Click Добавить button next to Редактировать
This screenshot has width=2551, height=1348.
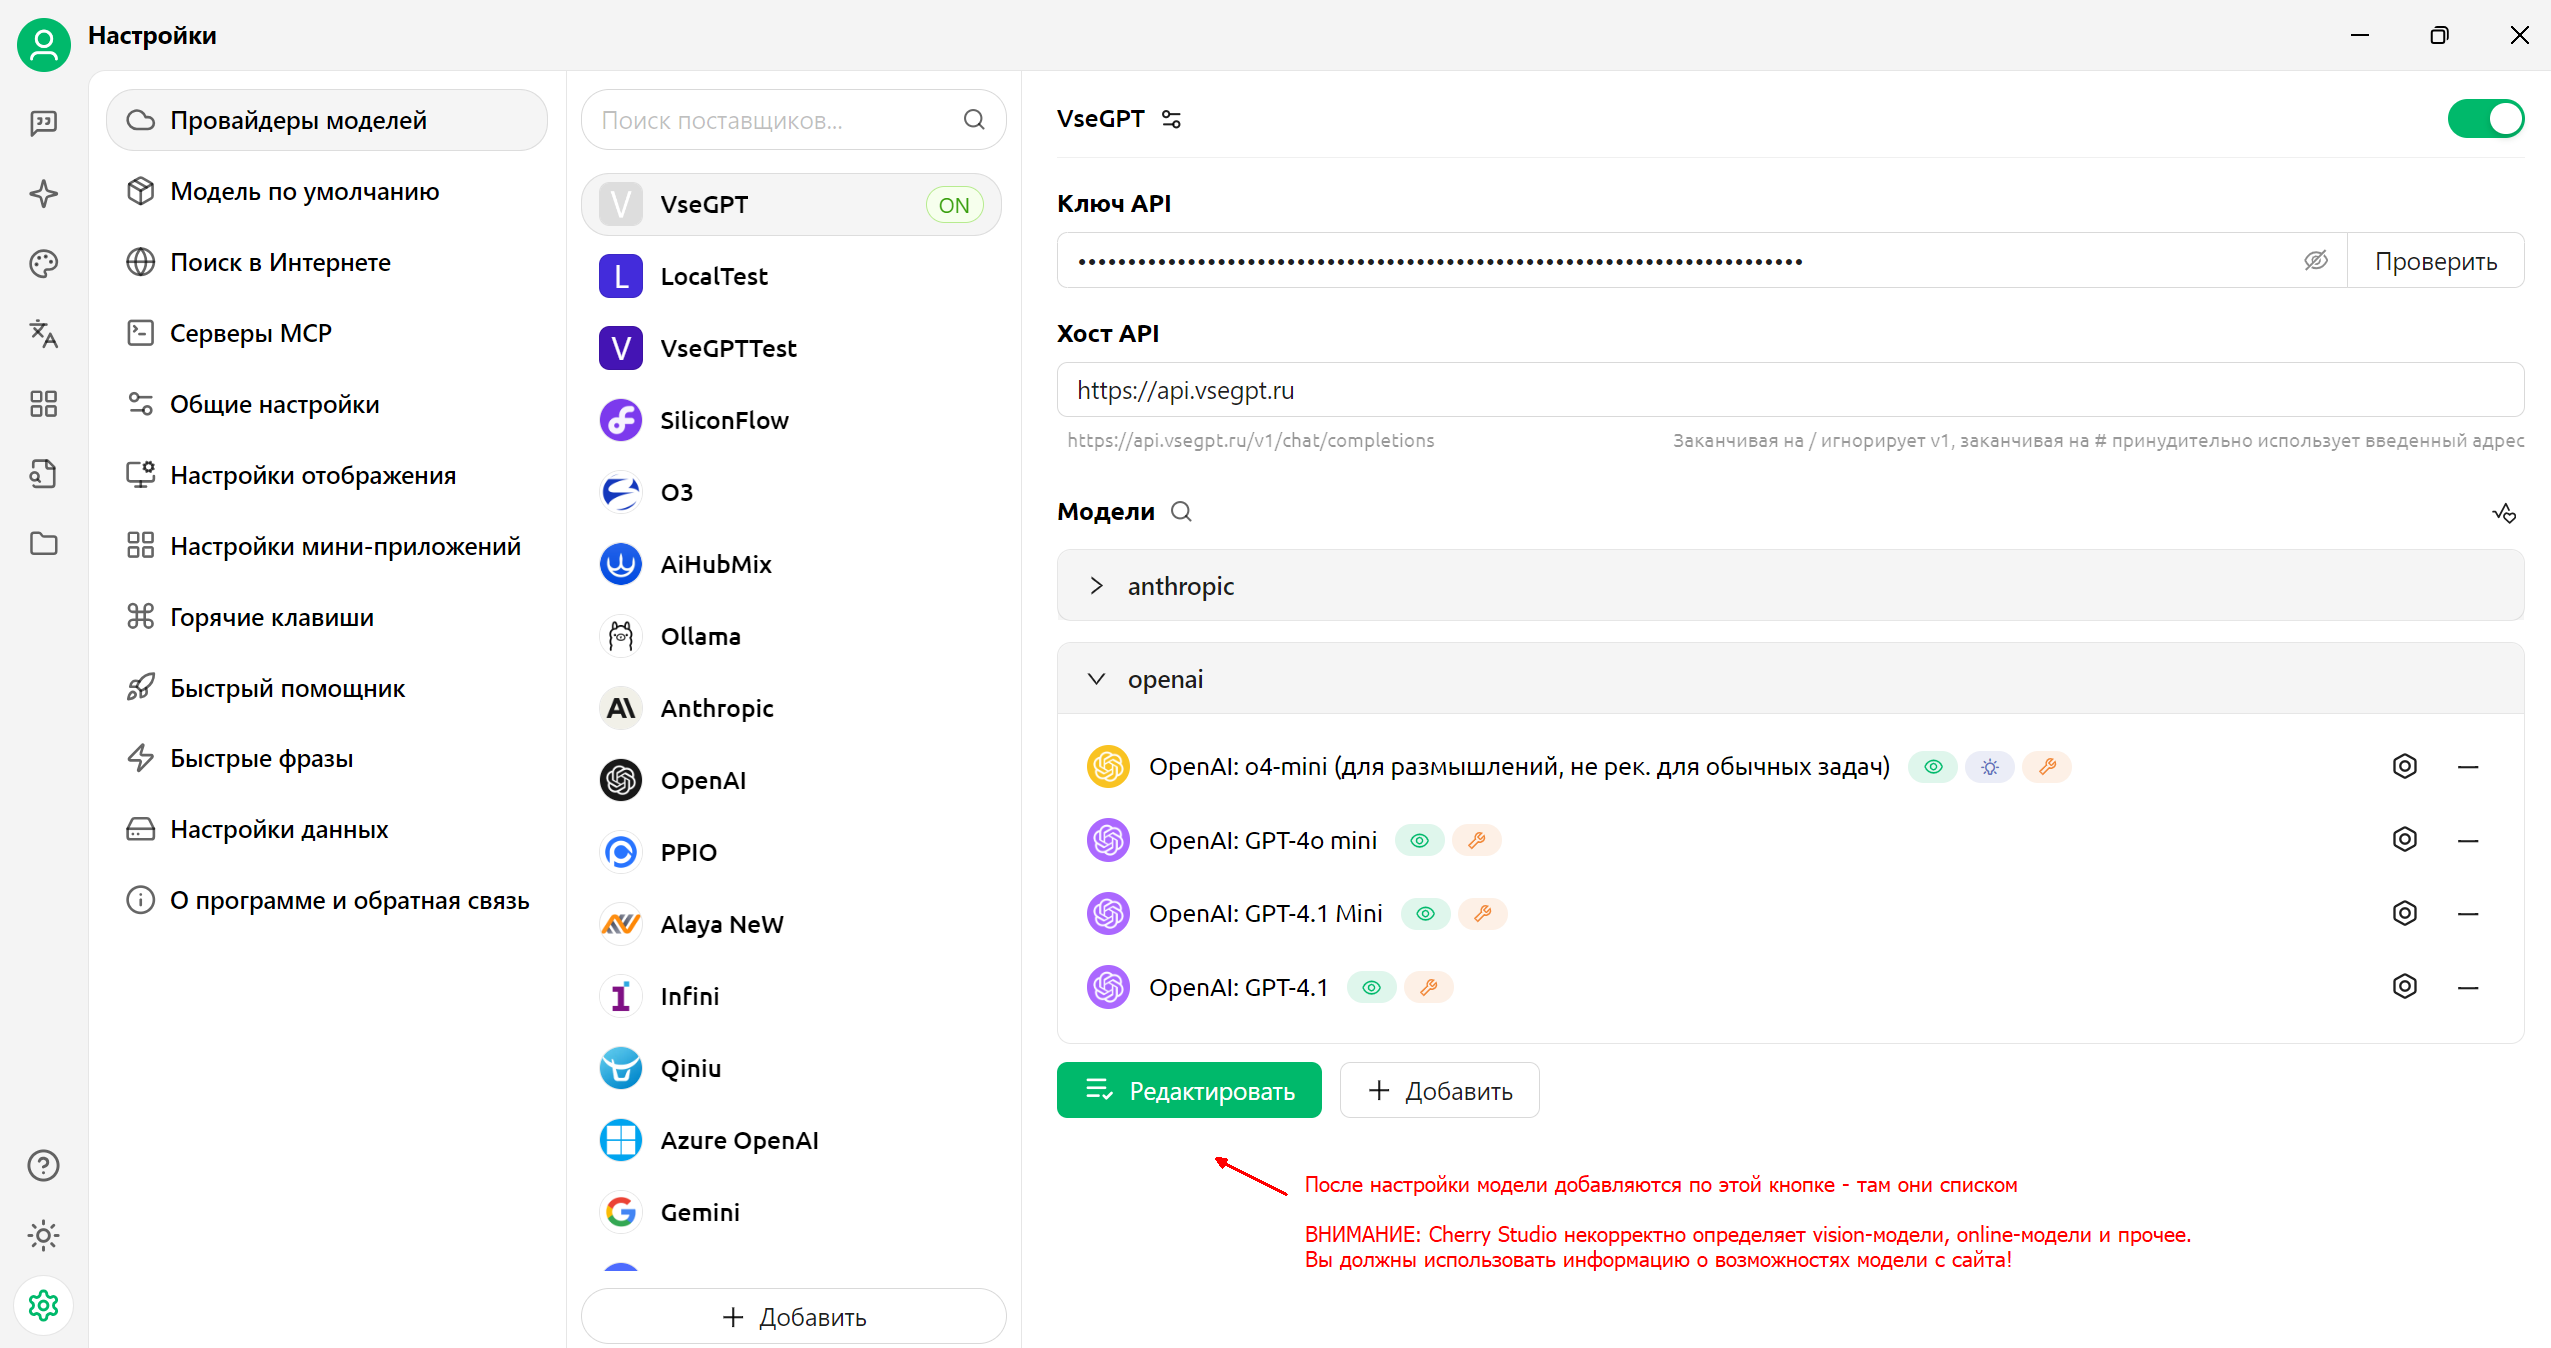(1439, 1090)
